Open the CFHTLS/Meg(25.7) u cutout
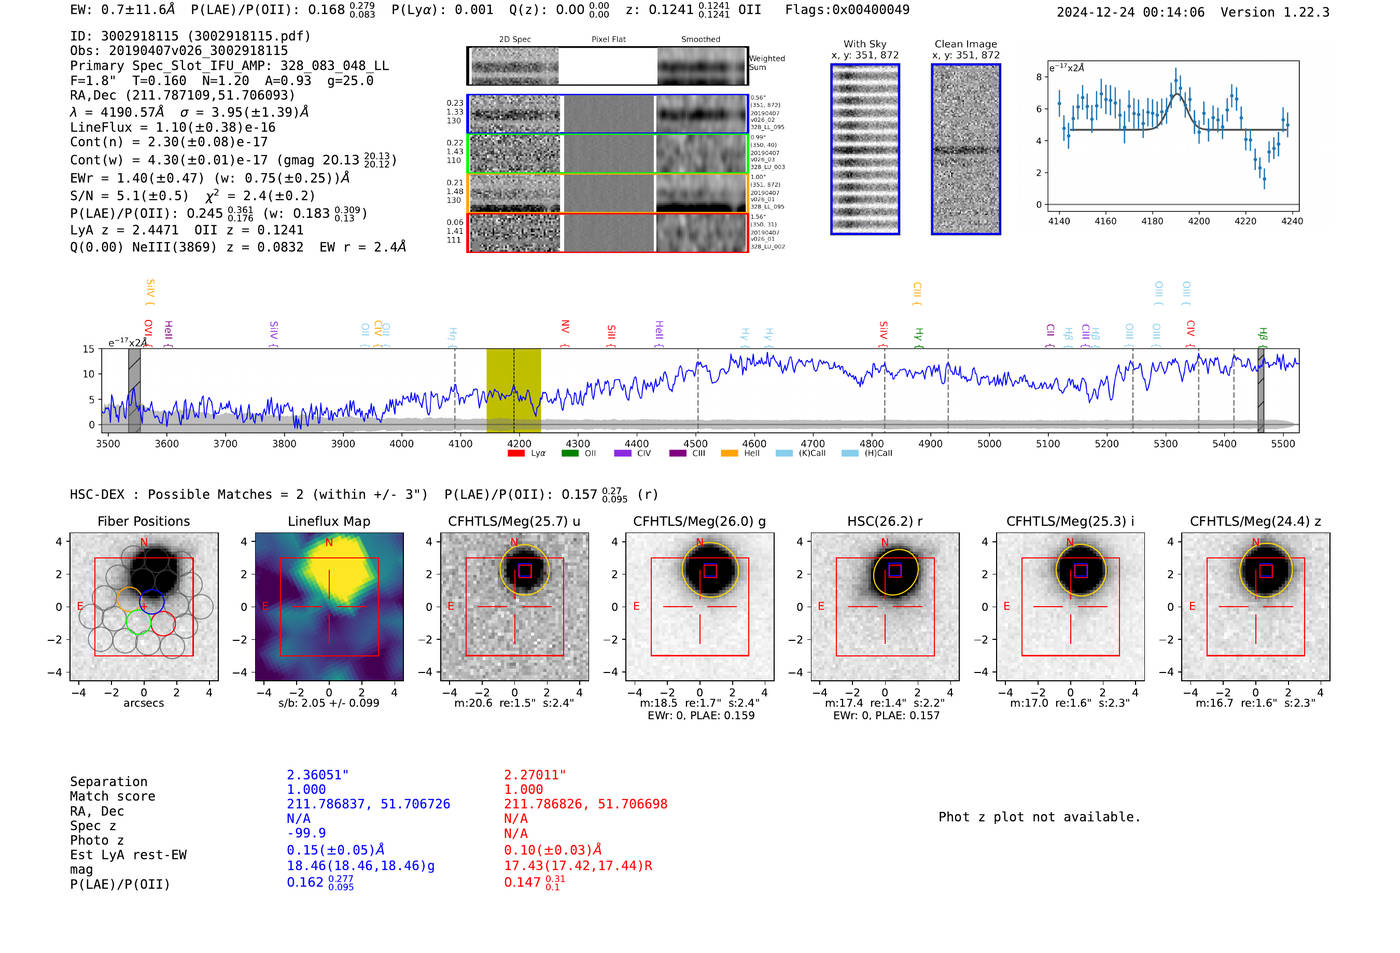The width and height of the screenshot is (1400, 953). [514, 606]
